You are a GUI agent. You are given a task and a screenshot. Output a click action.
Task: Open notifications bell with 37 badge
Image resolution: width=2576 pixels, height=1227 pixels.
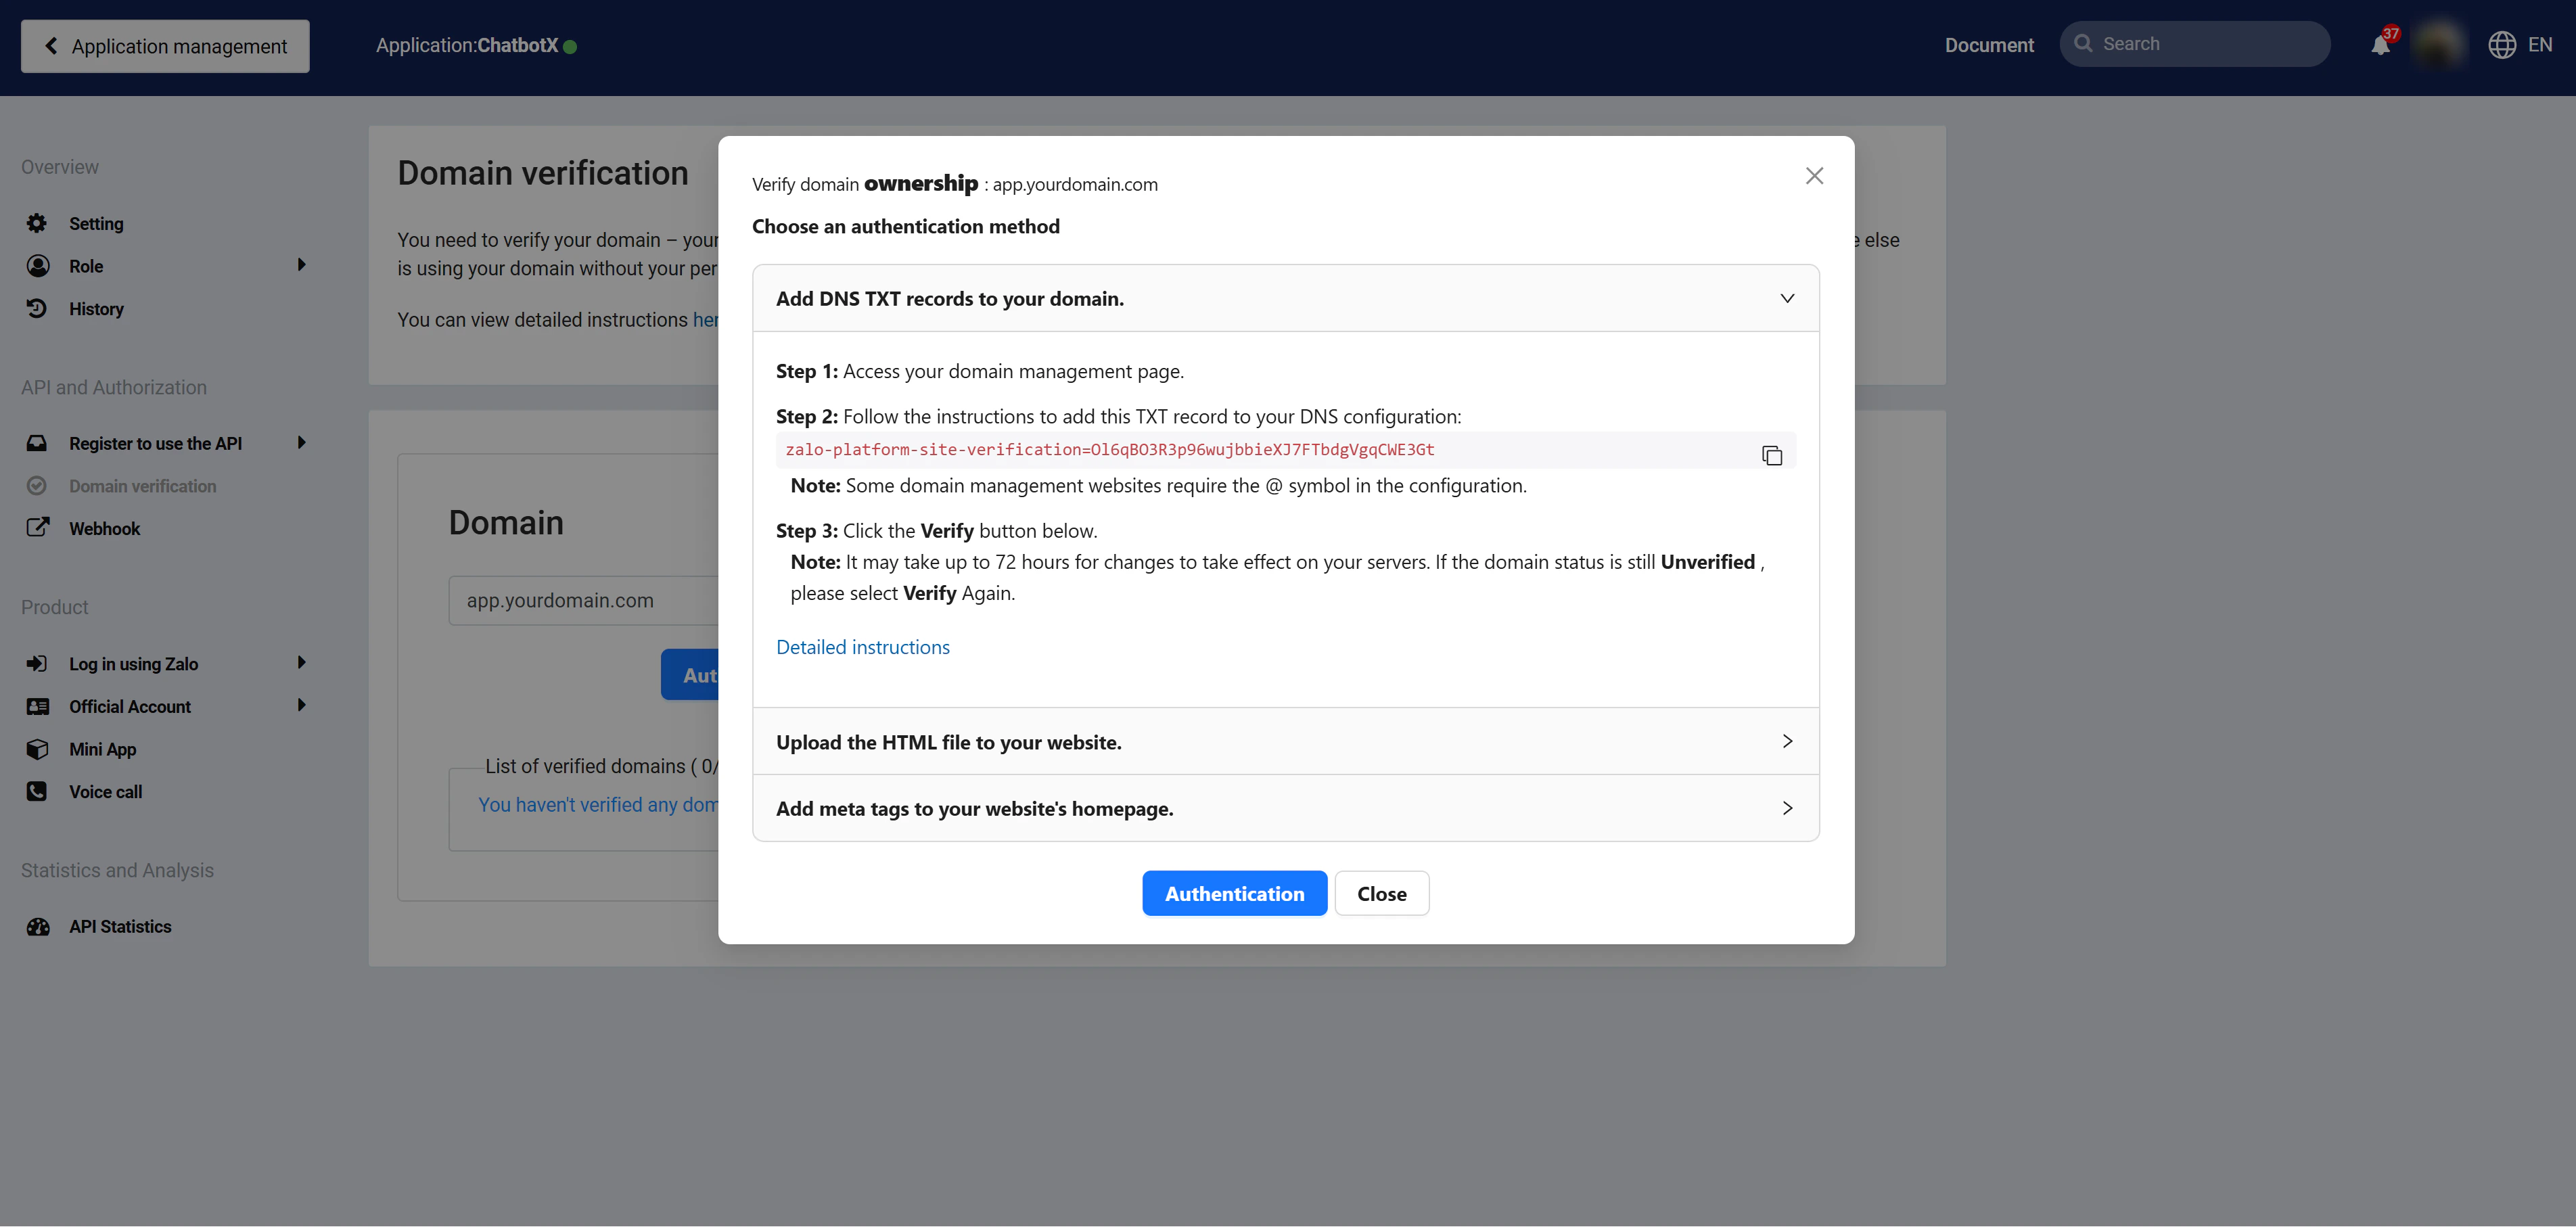[x=2381, y=45]
